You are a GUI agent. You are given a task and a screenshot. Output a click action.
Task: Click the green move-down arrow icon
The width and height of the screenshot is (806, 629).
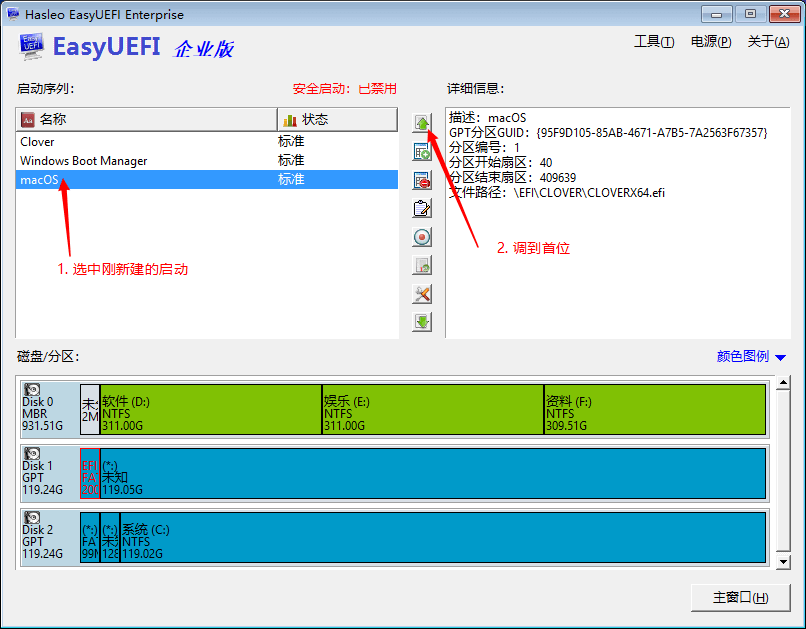[422, 322]
